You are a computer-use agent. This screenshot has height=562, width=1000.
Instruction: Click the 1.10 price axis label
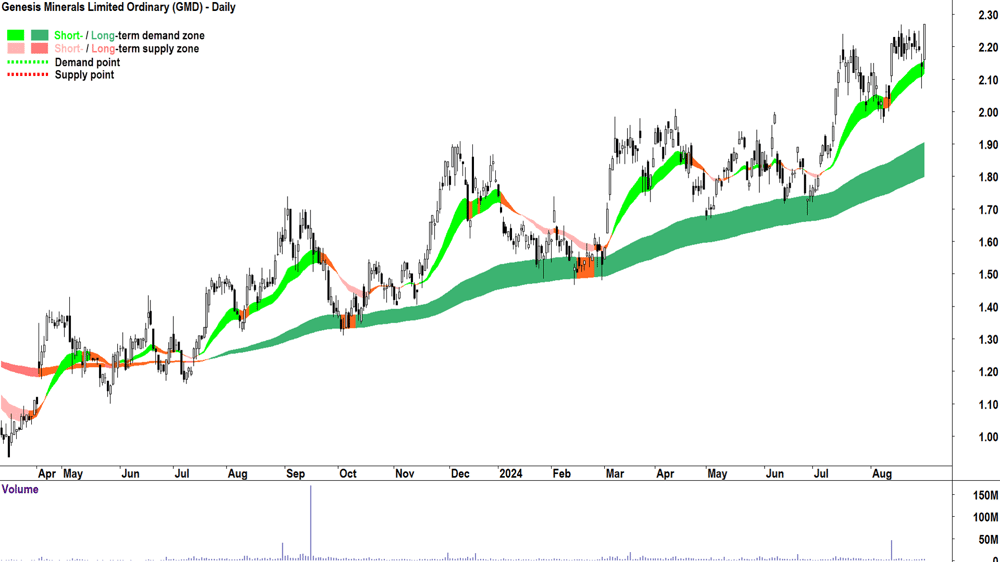(x=987, y=404)
